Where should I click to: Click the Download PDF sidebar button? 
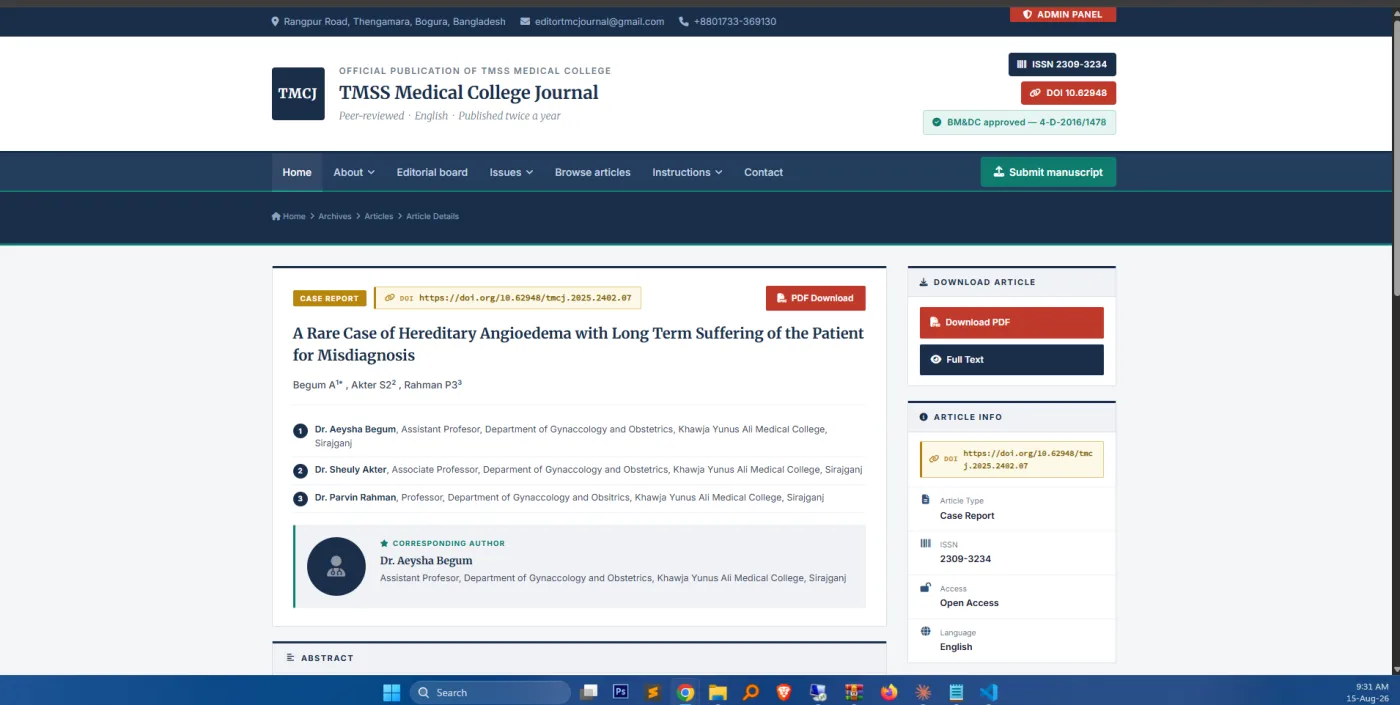point(1012,322)
